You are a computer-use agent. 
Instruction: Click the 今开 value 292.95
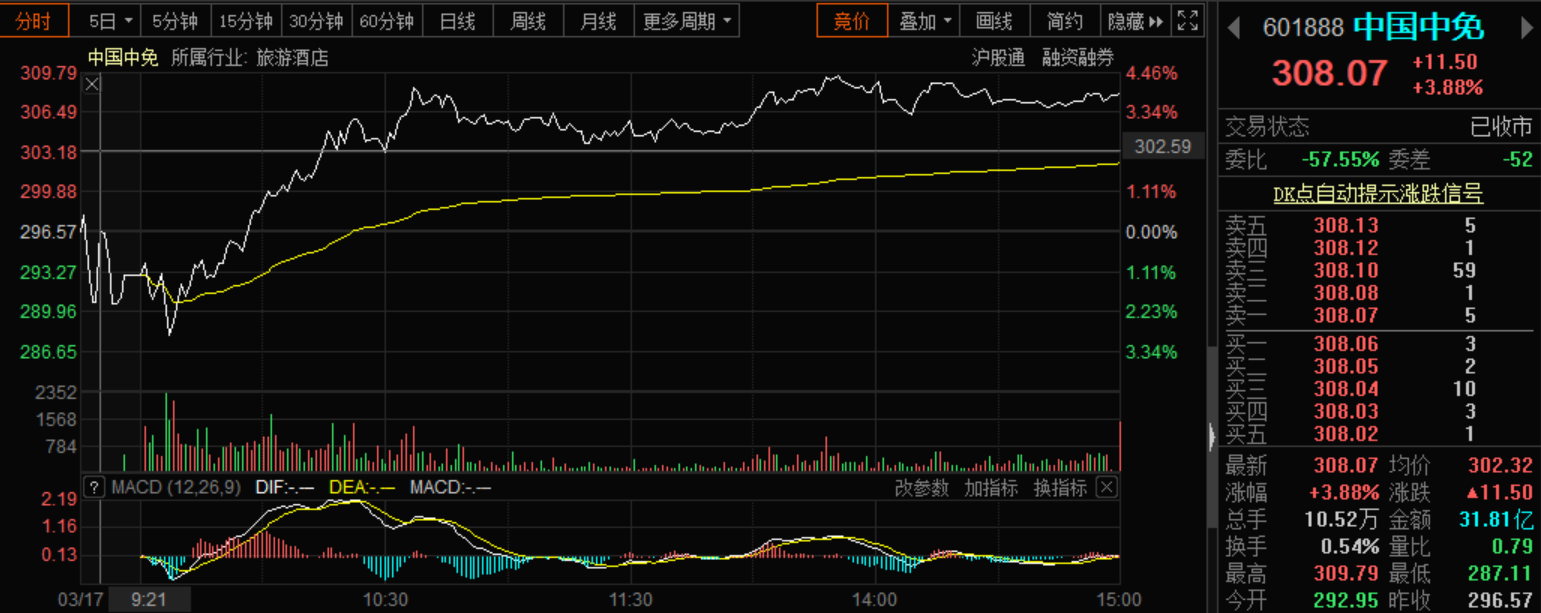[1346, 600]
